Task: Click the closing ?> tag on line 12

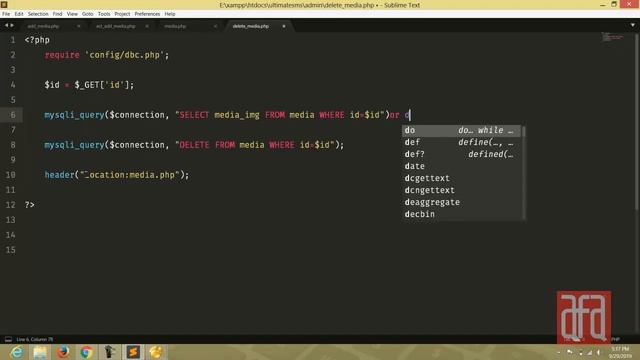Action: tap(29, 205)
